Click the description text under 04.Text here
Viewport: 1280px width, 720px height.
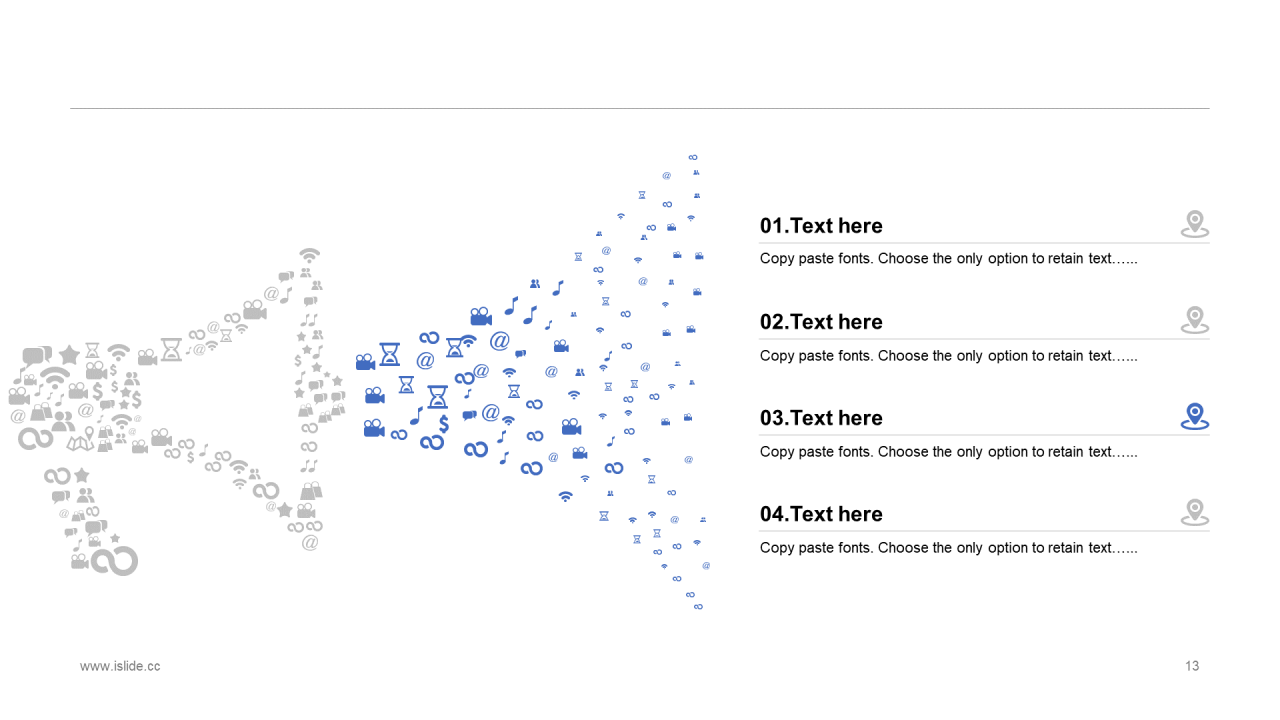tap(949, 548)
